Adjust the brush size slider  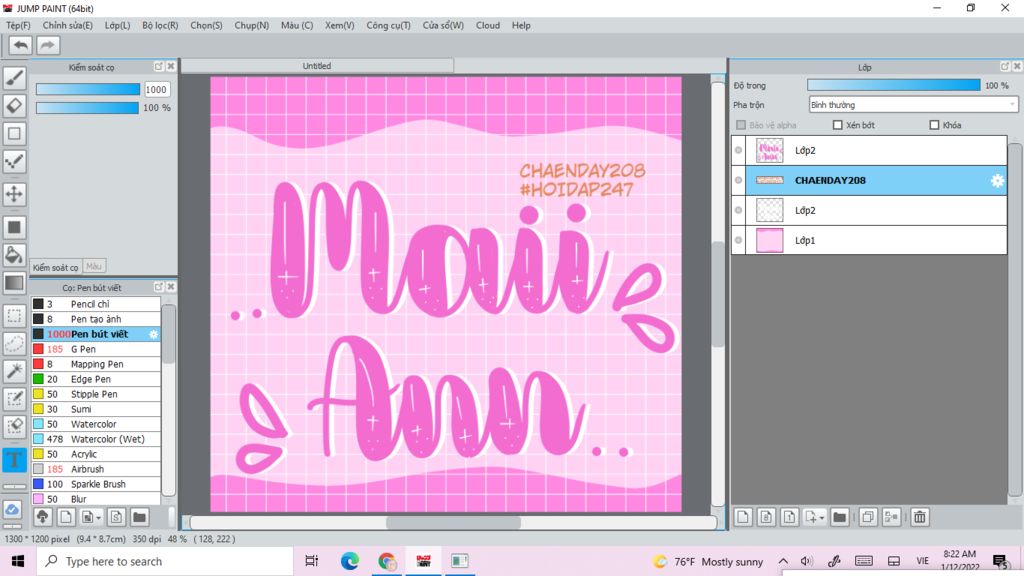88,89
